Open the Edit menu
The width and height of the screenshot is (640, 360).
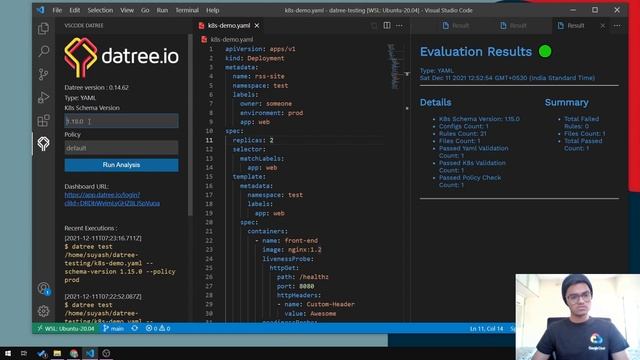75,10
